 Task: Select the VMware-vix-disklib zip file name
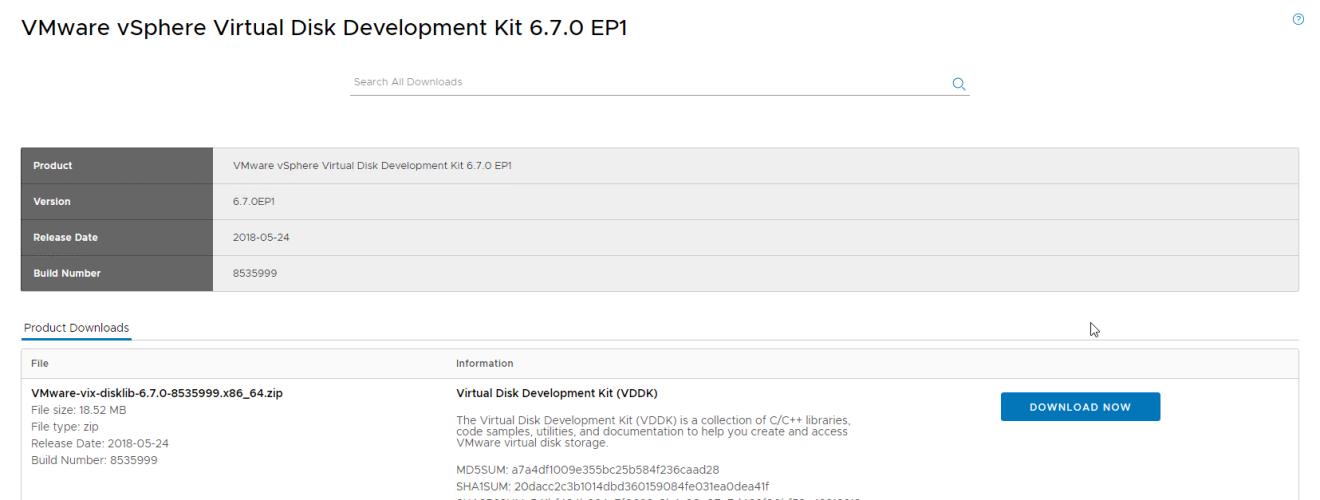click(157, 393)
